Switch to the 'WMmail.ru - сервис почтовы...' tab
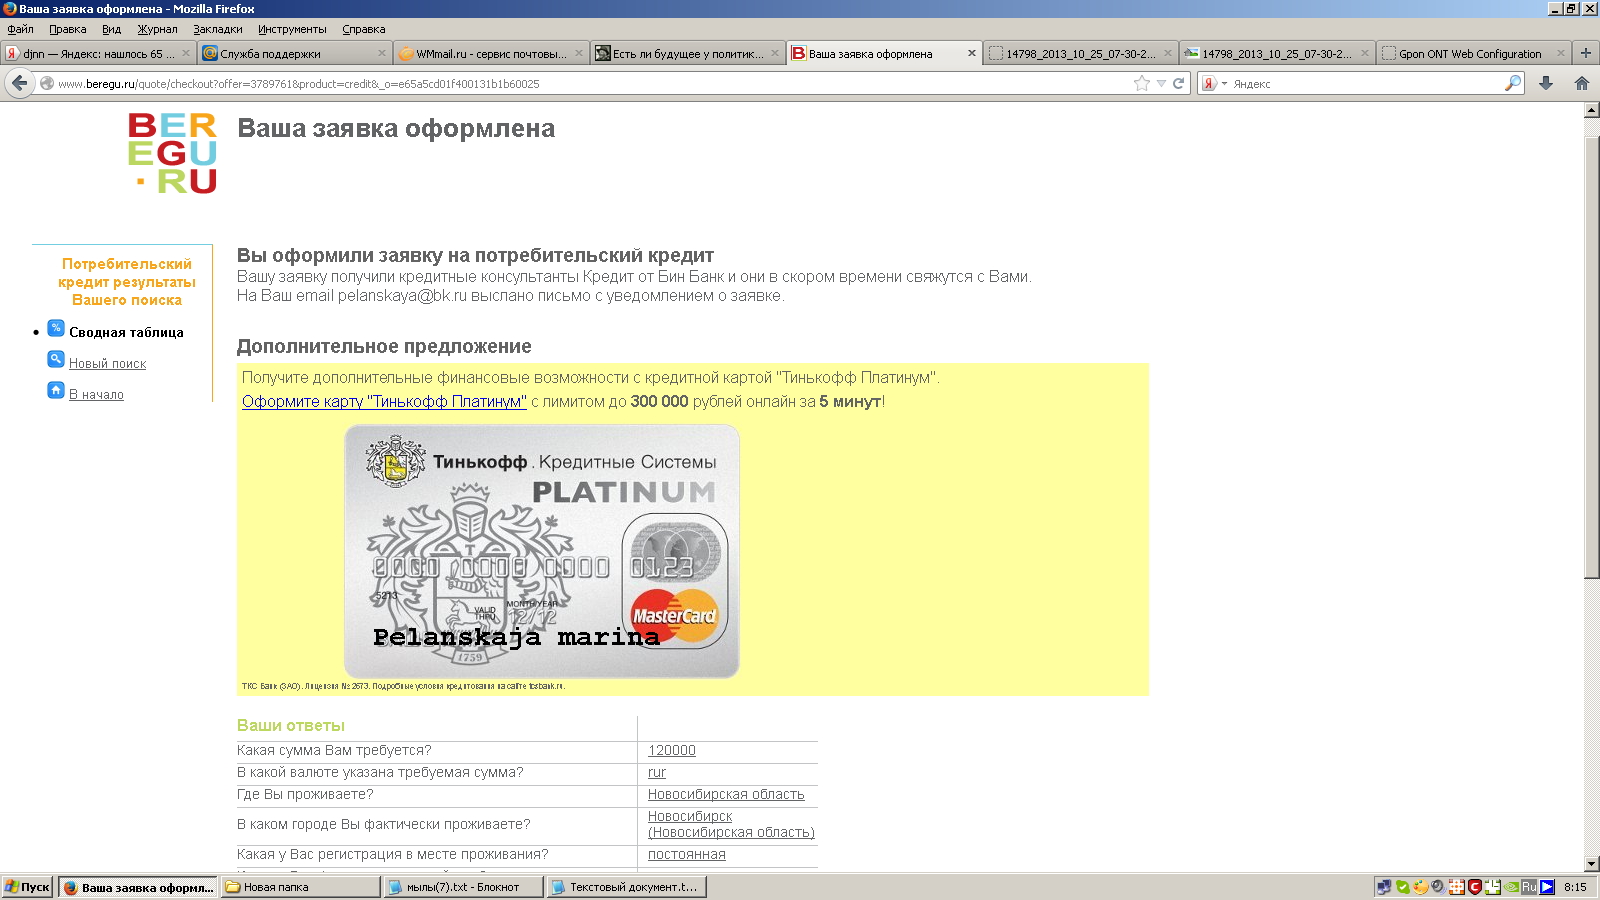1600x900 pixels. coord(490,53)
